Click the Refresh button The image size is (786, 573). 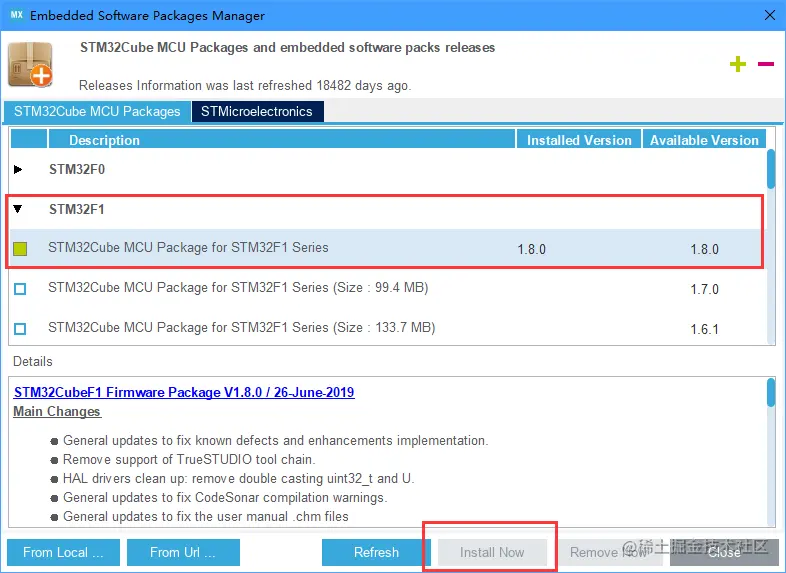coord(376,552)
